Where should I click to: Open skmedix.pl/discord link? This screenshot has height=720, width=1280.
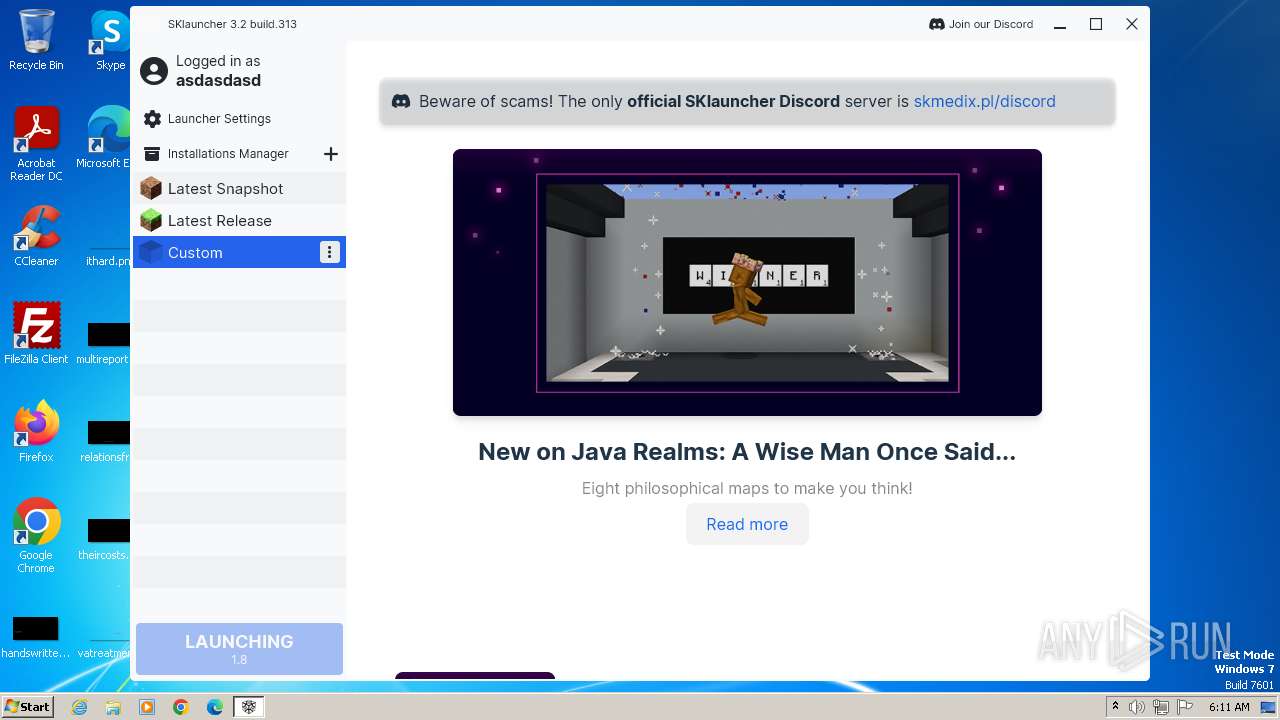click(x=984, y=101)
